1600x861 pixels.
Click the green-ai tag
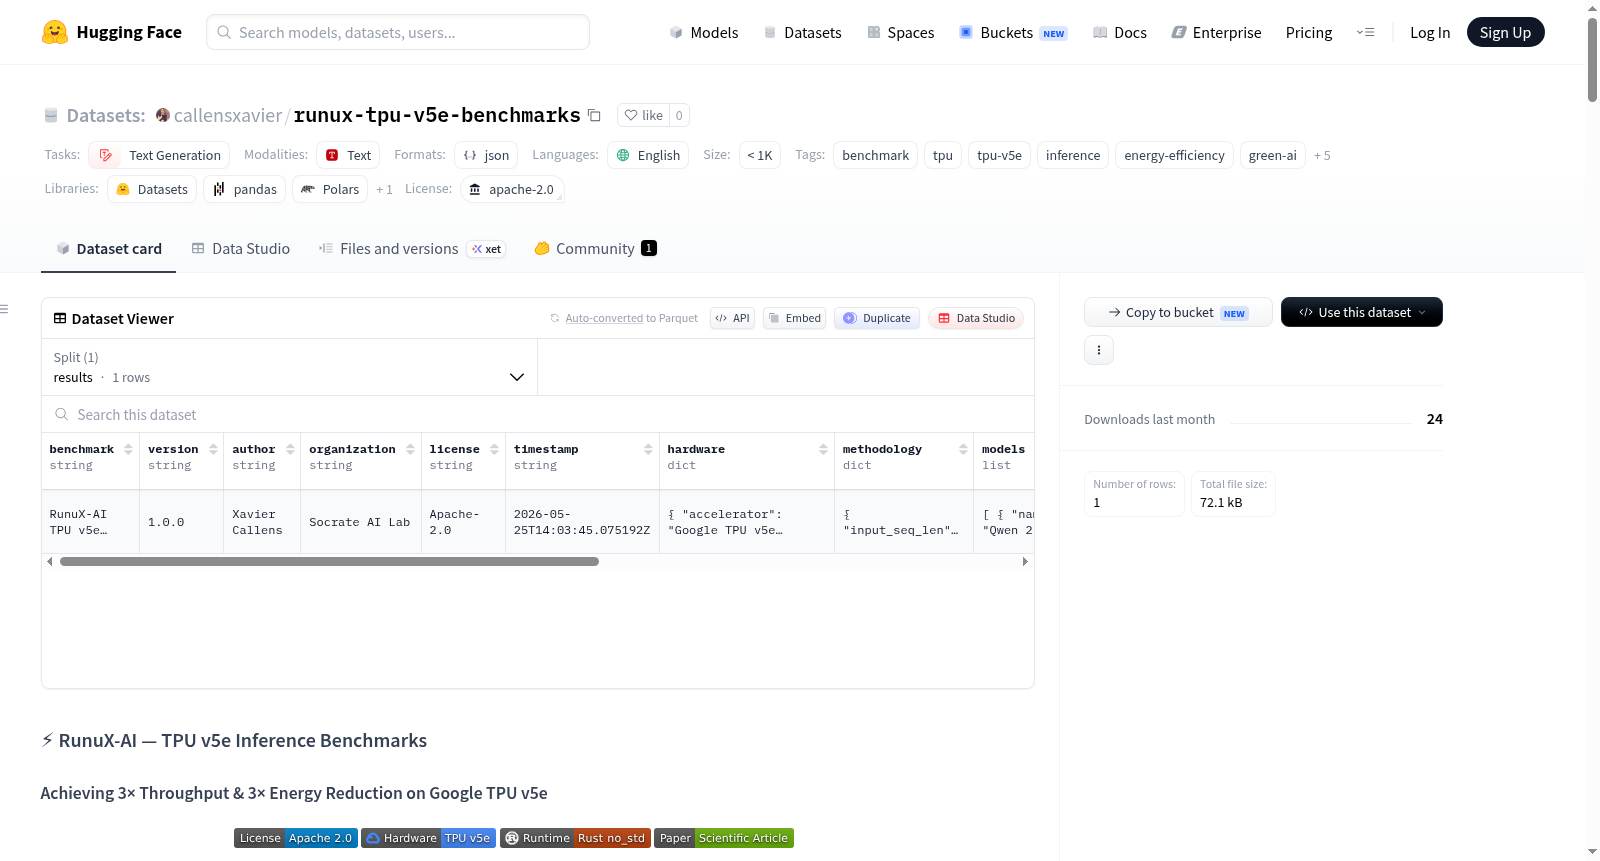1272,155
